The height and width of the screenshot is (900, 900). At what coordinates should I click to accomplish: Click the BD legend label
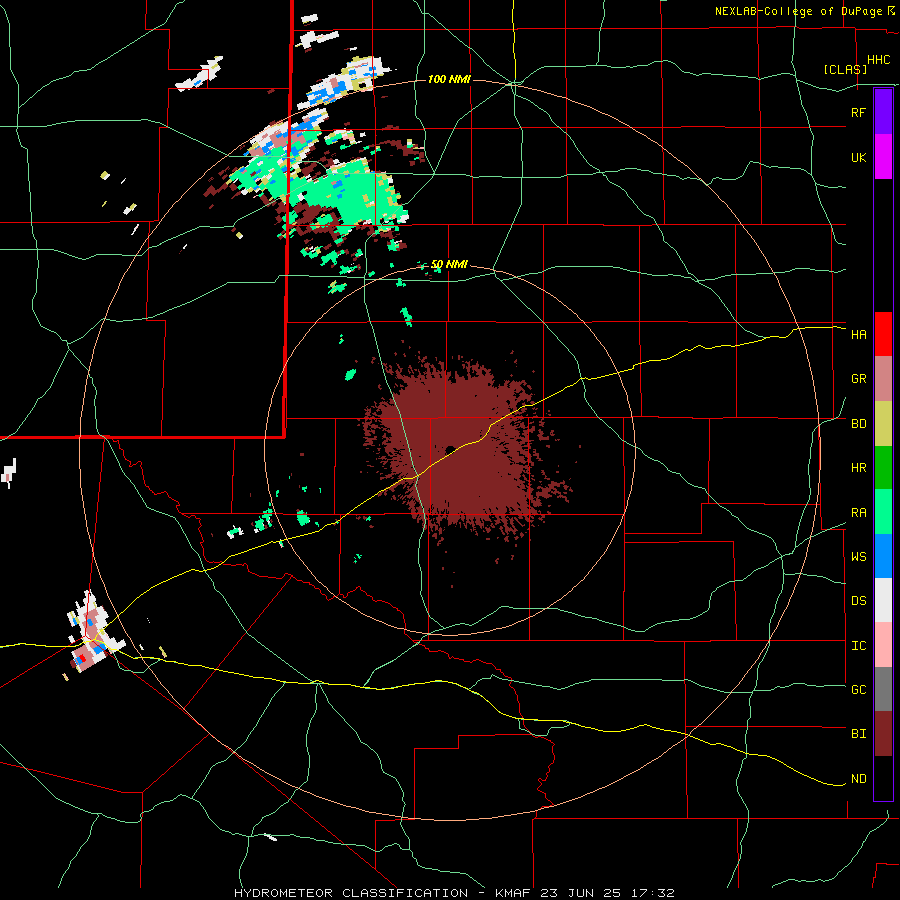click(x=858, y=424)
